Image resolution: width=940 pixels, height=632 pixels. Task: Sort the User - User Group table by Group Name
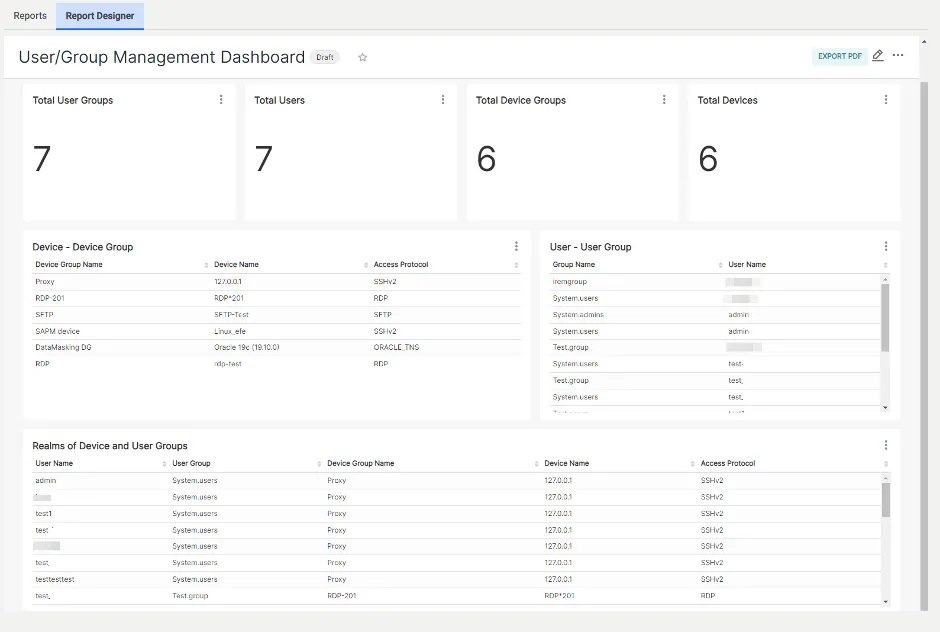[x=720, y=265]
